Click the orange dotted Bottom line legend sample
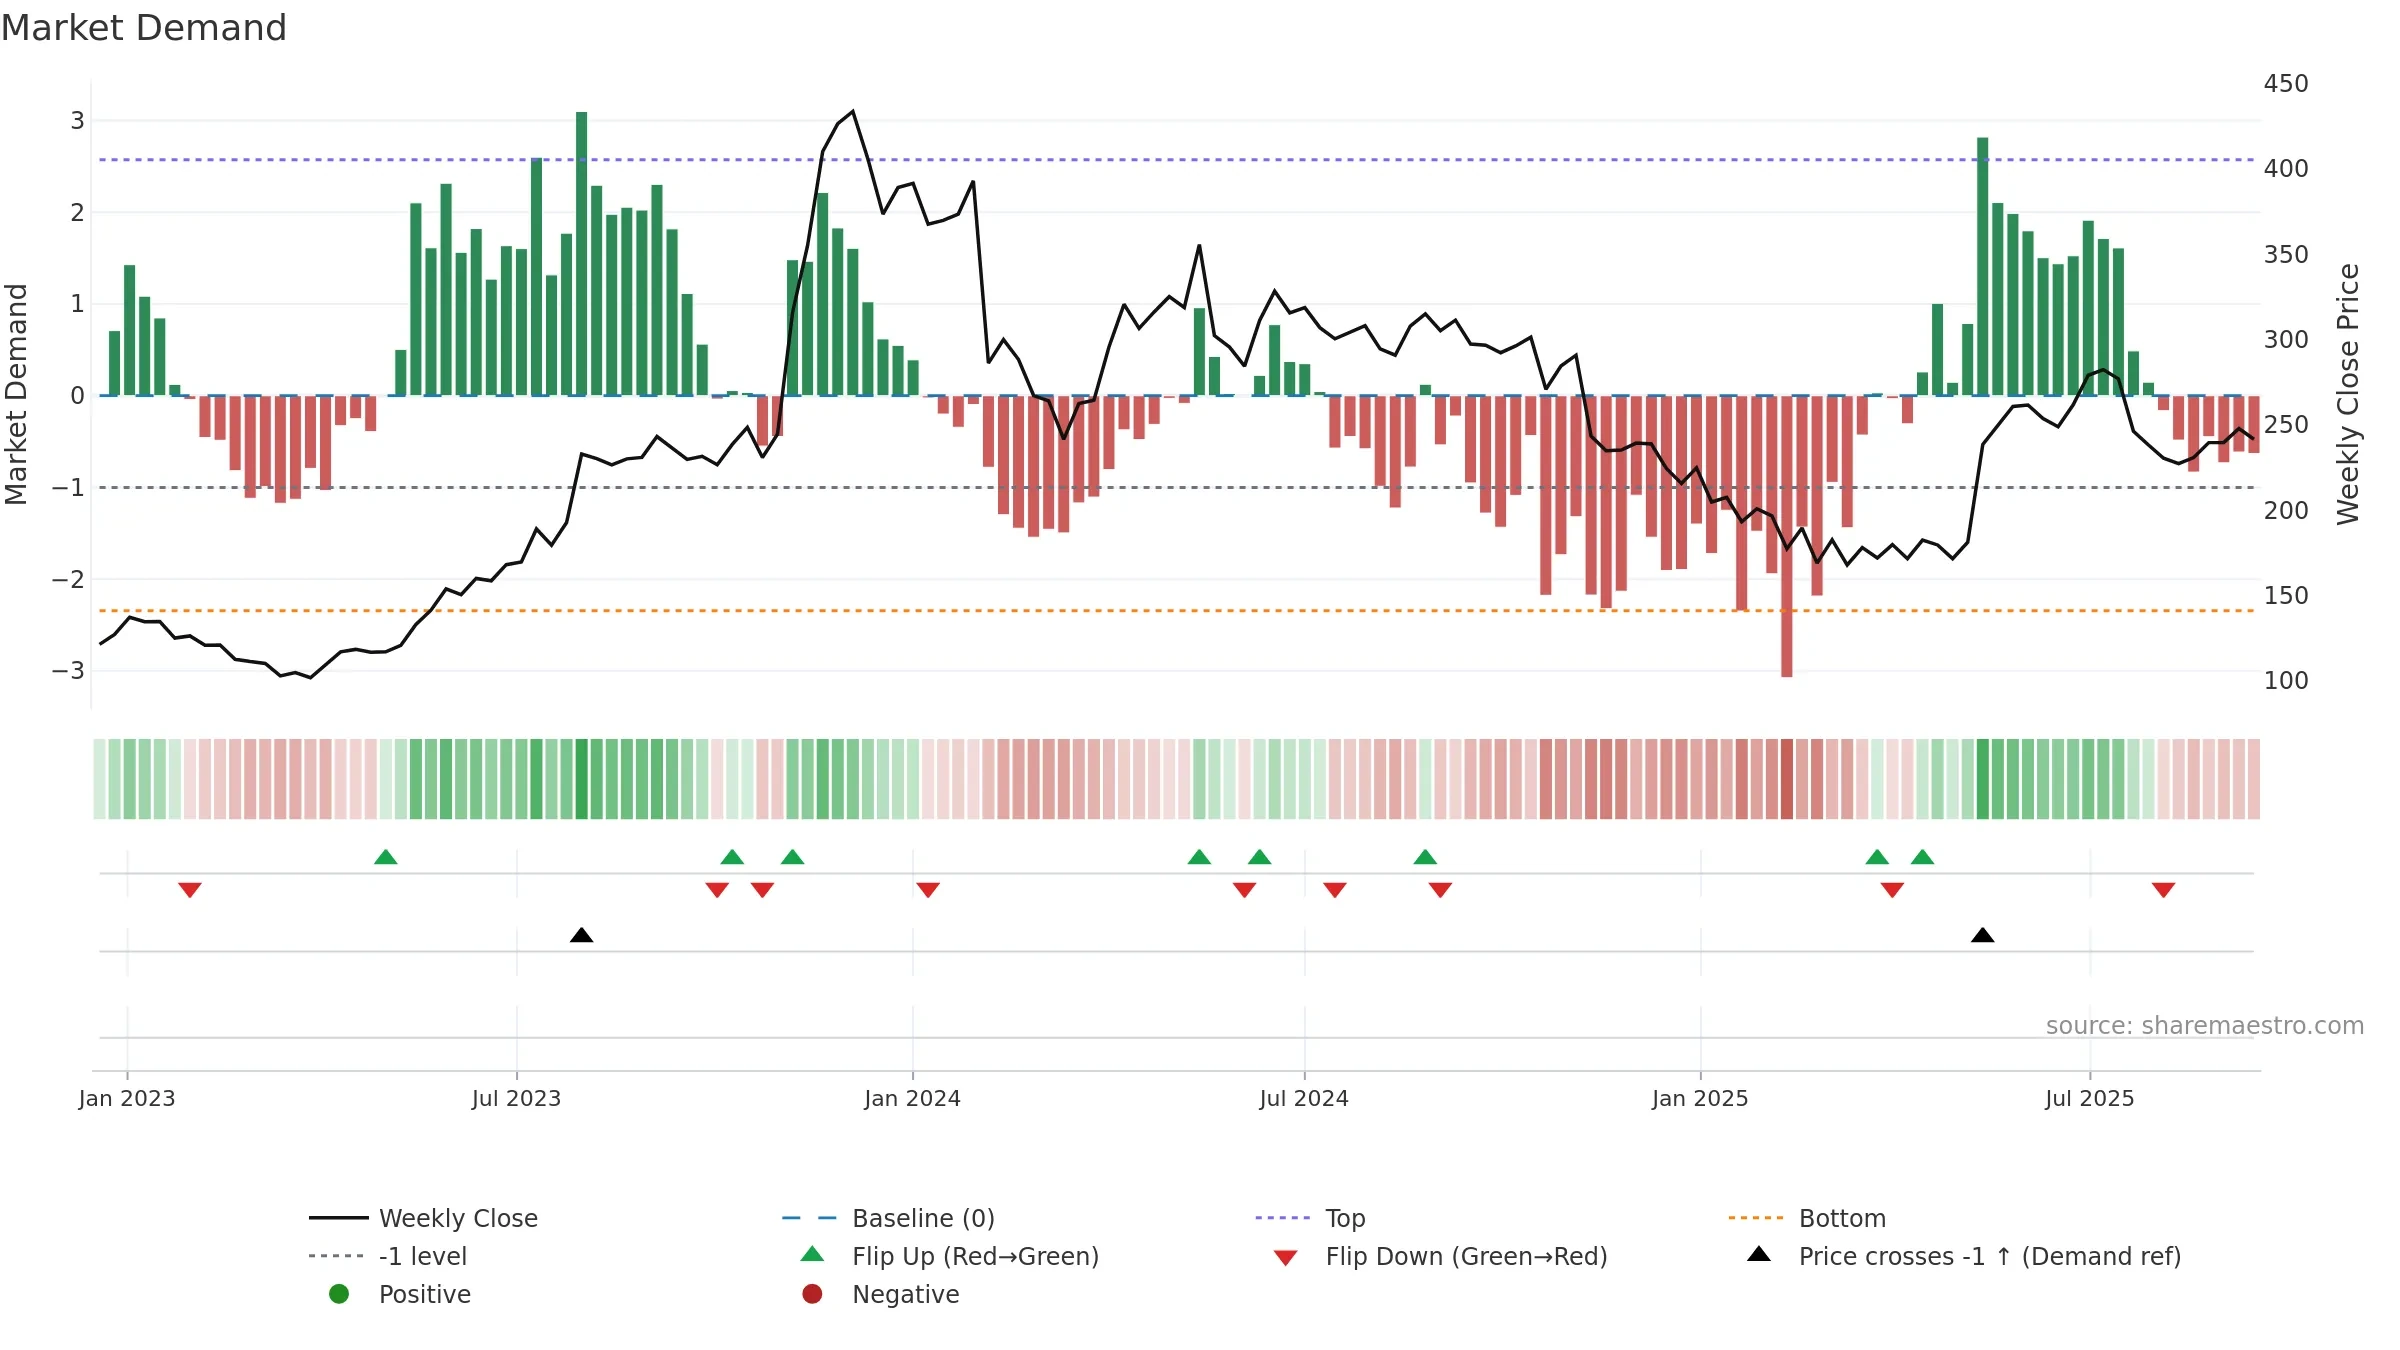 click(1755, 1218)
